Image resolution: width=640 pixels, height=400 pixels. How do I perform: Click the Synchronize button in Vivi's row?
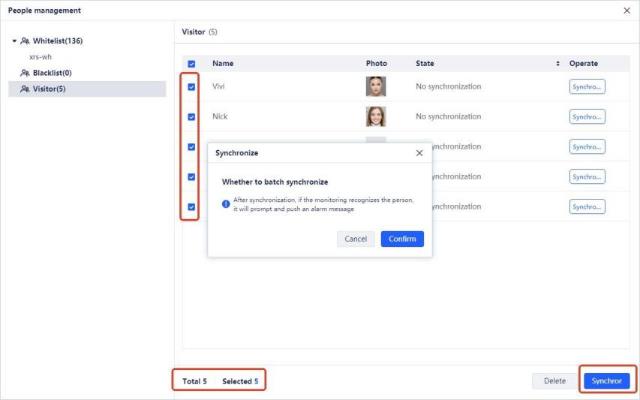587,87
